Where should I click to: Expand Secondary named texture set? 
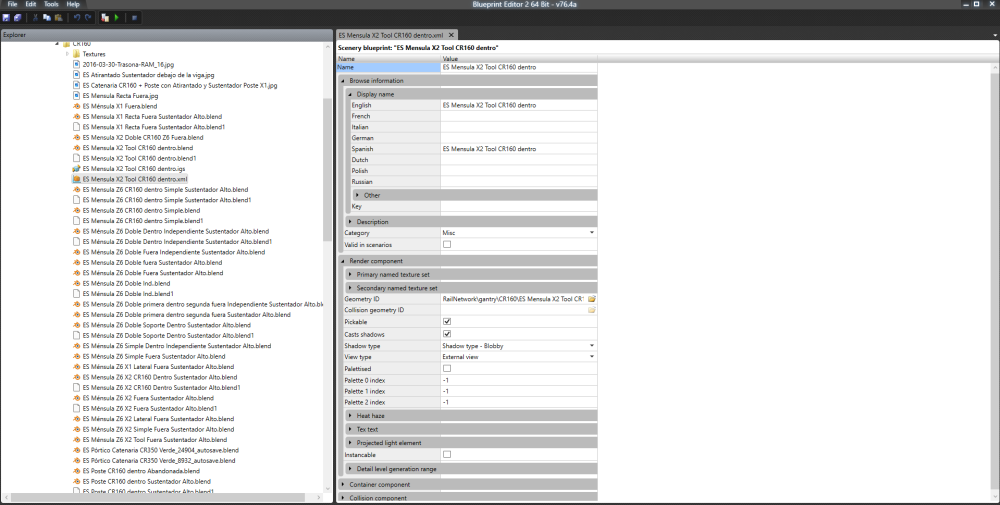[x=350, y=288]
